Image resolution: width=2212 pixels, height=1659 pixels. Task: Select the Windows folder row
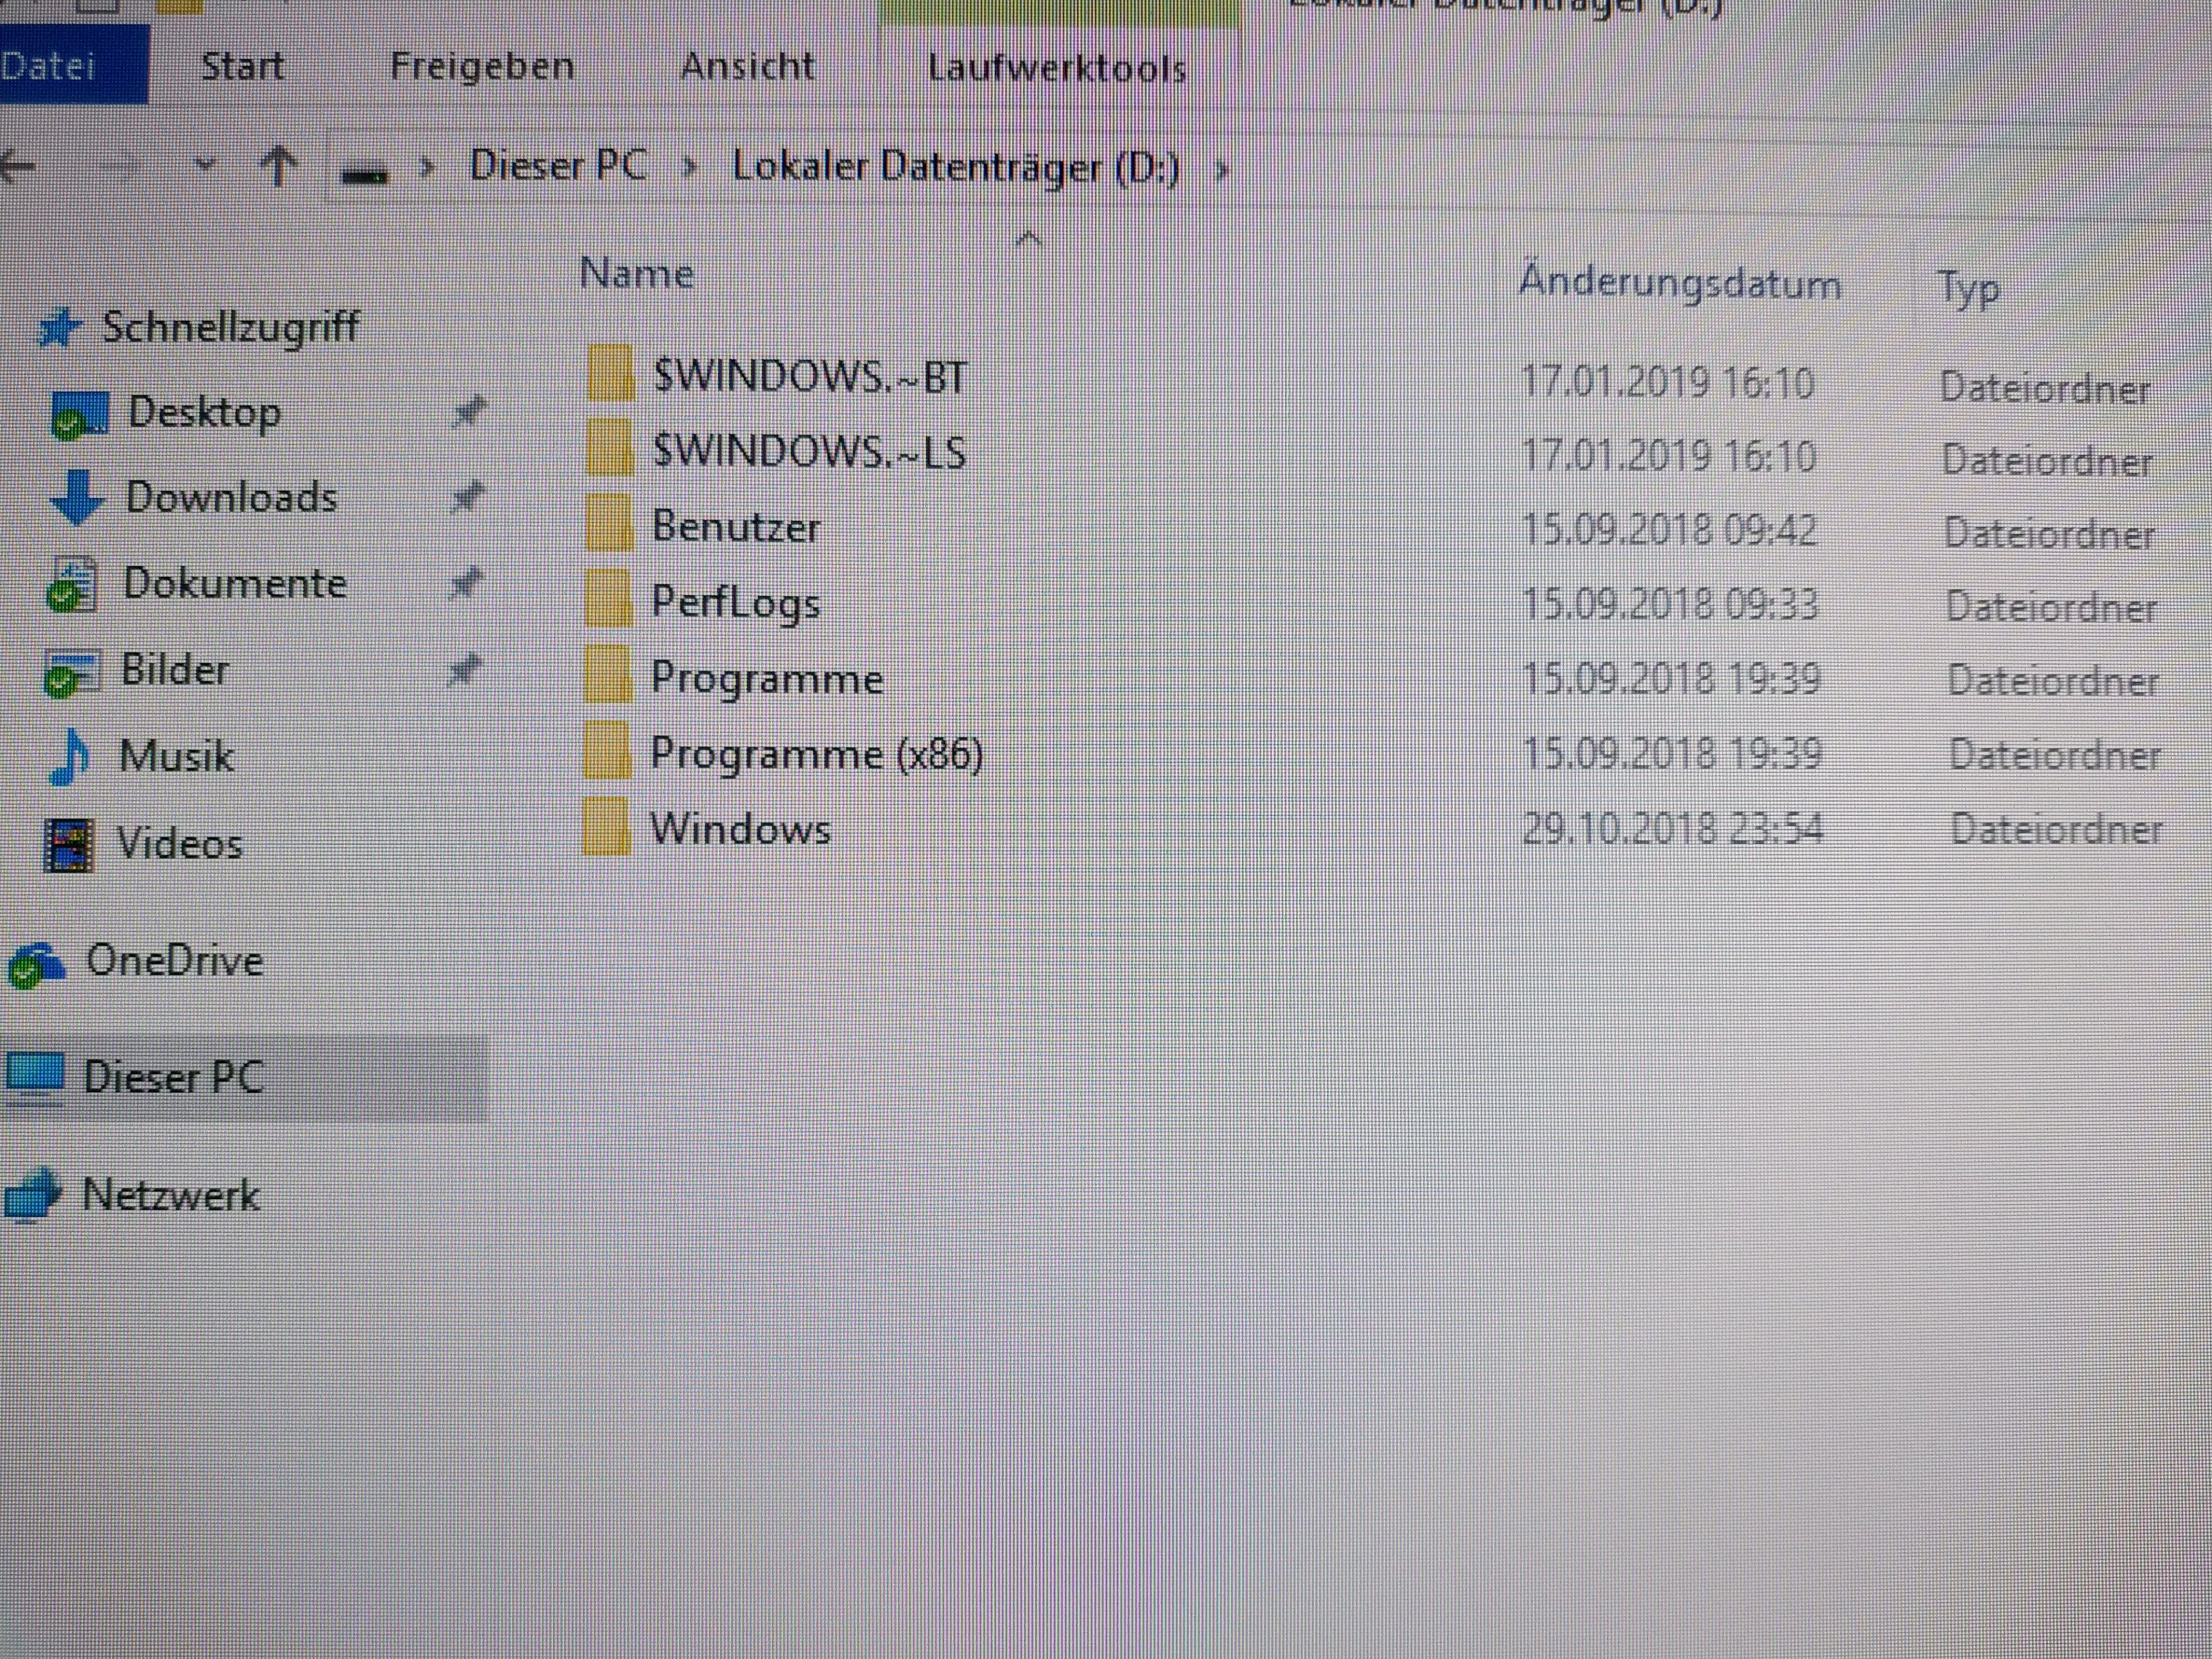[x=740, y=829]
